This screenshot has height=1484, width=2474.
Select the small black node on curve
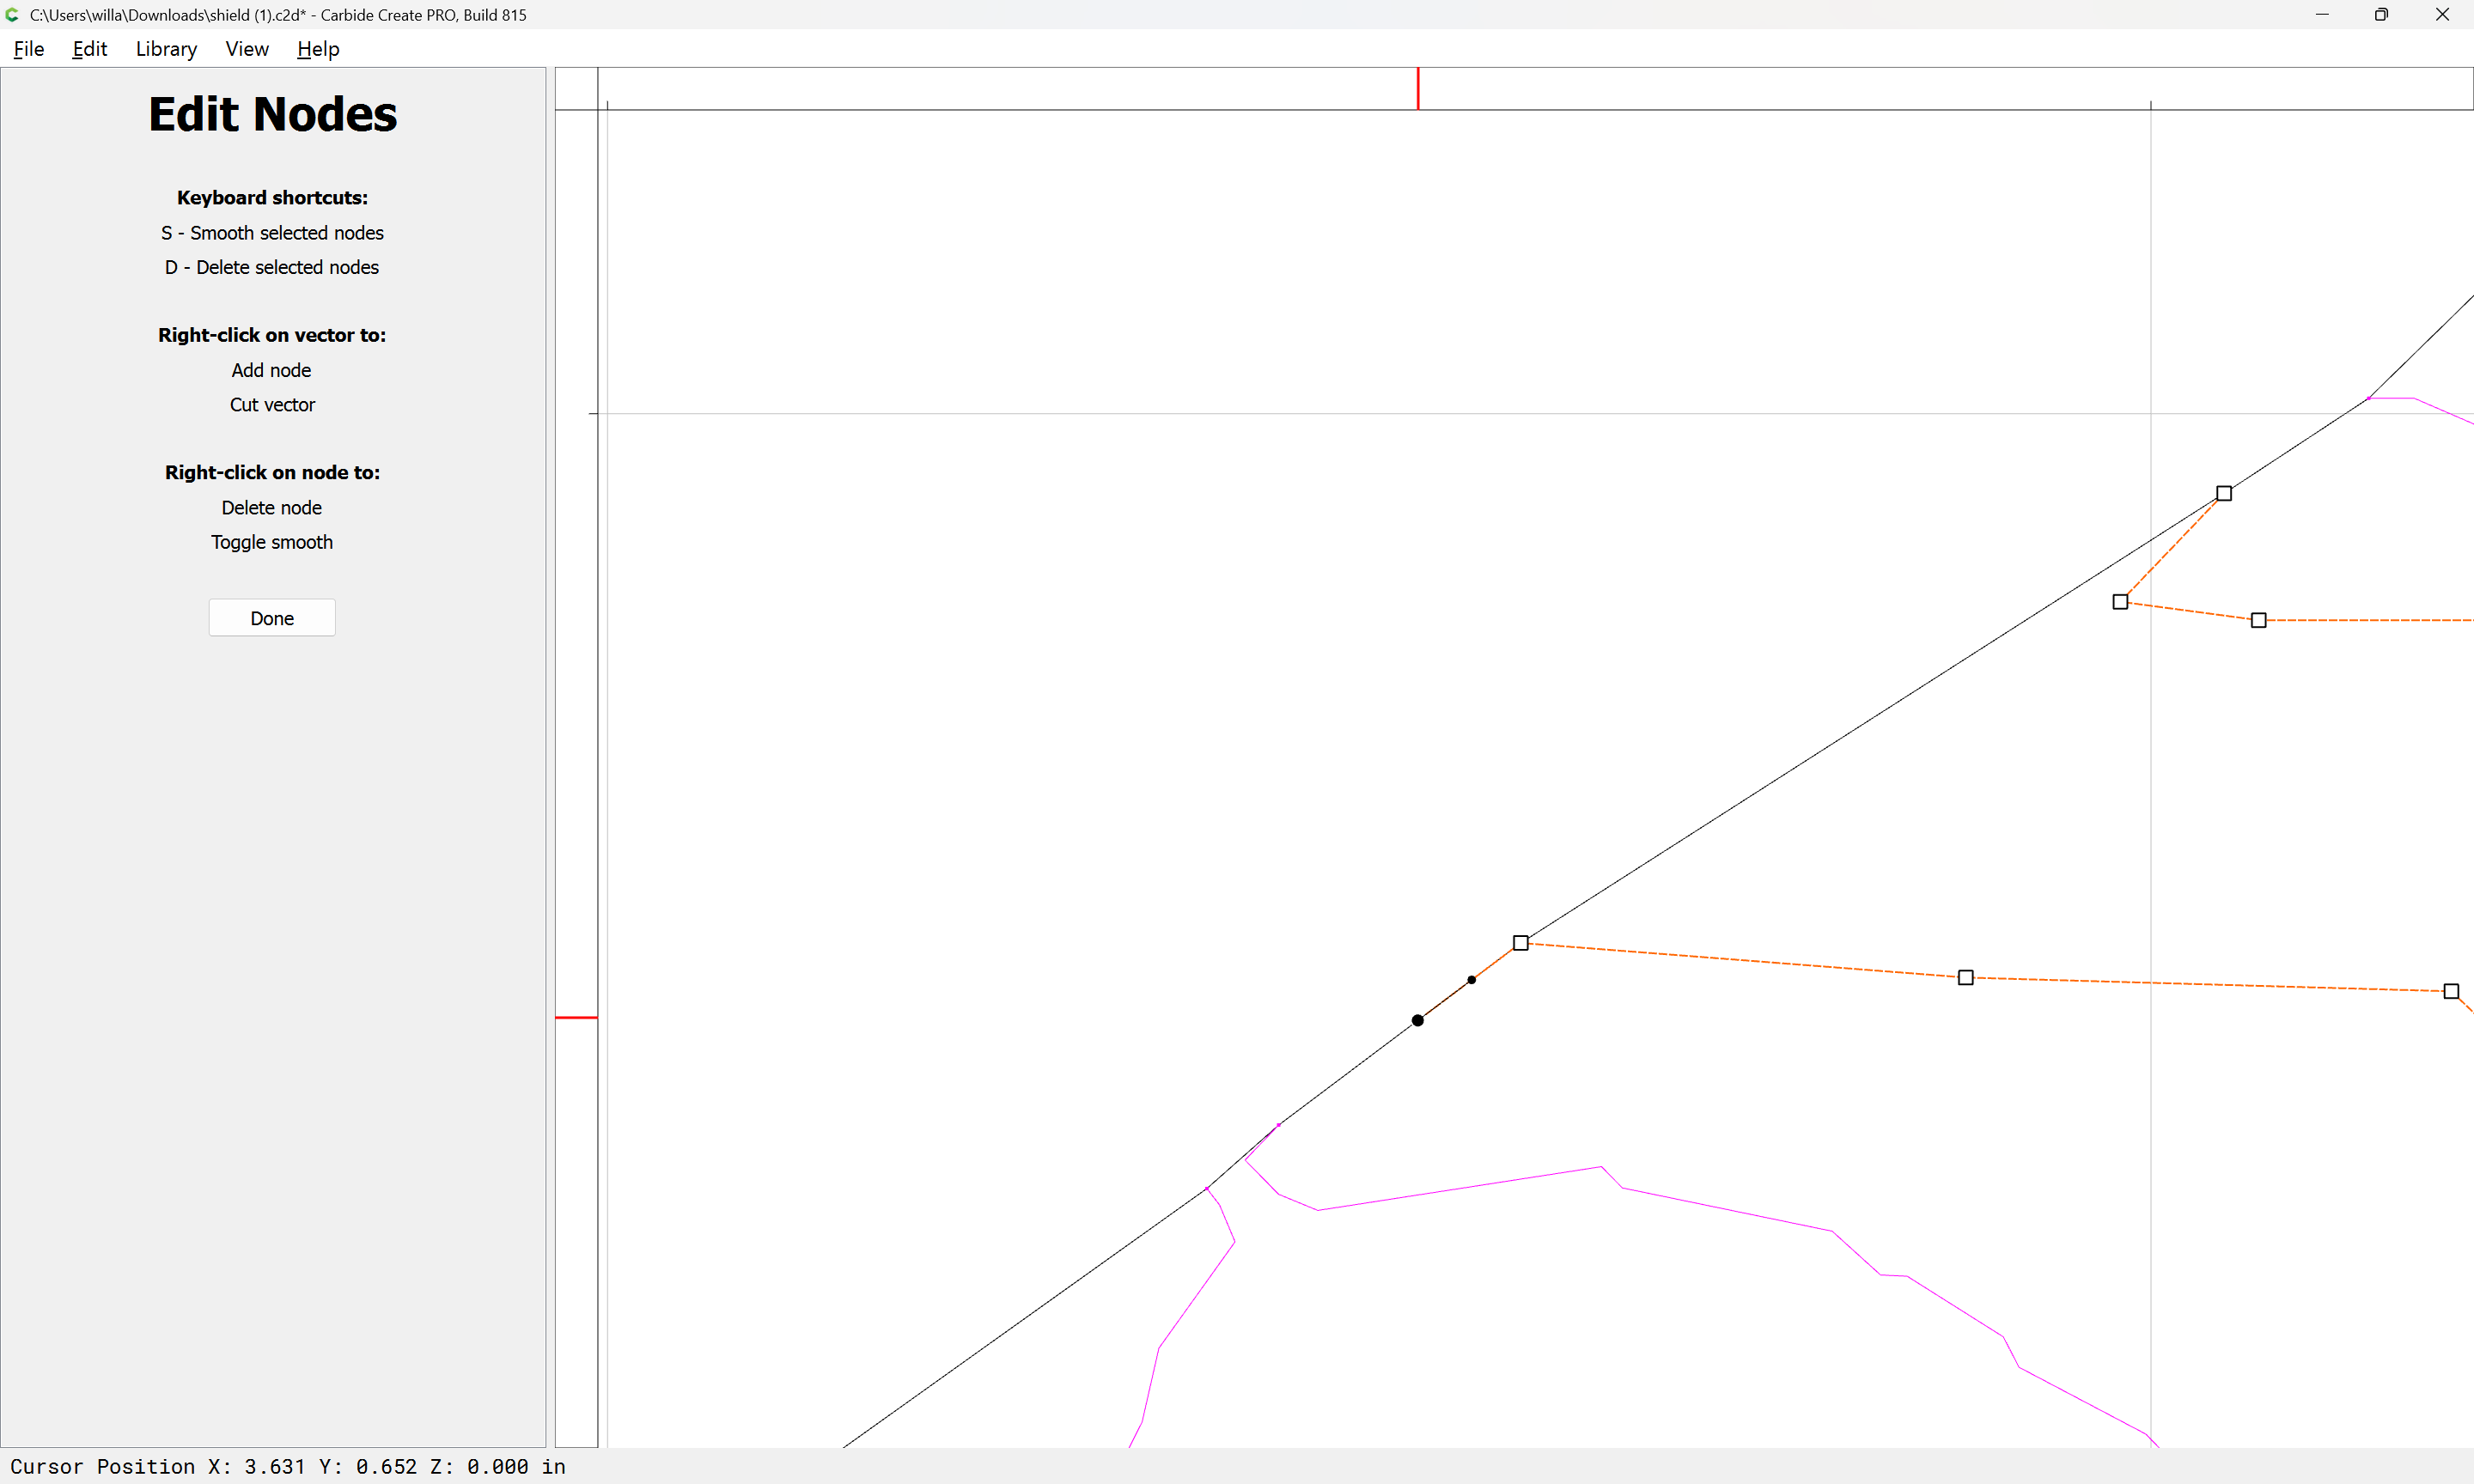(x=1471, y=980)
